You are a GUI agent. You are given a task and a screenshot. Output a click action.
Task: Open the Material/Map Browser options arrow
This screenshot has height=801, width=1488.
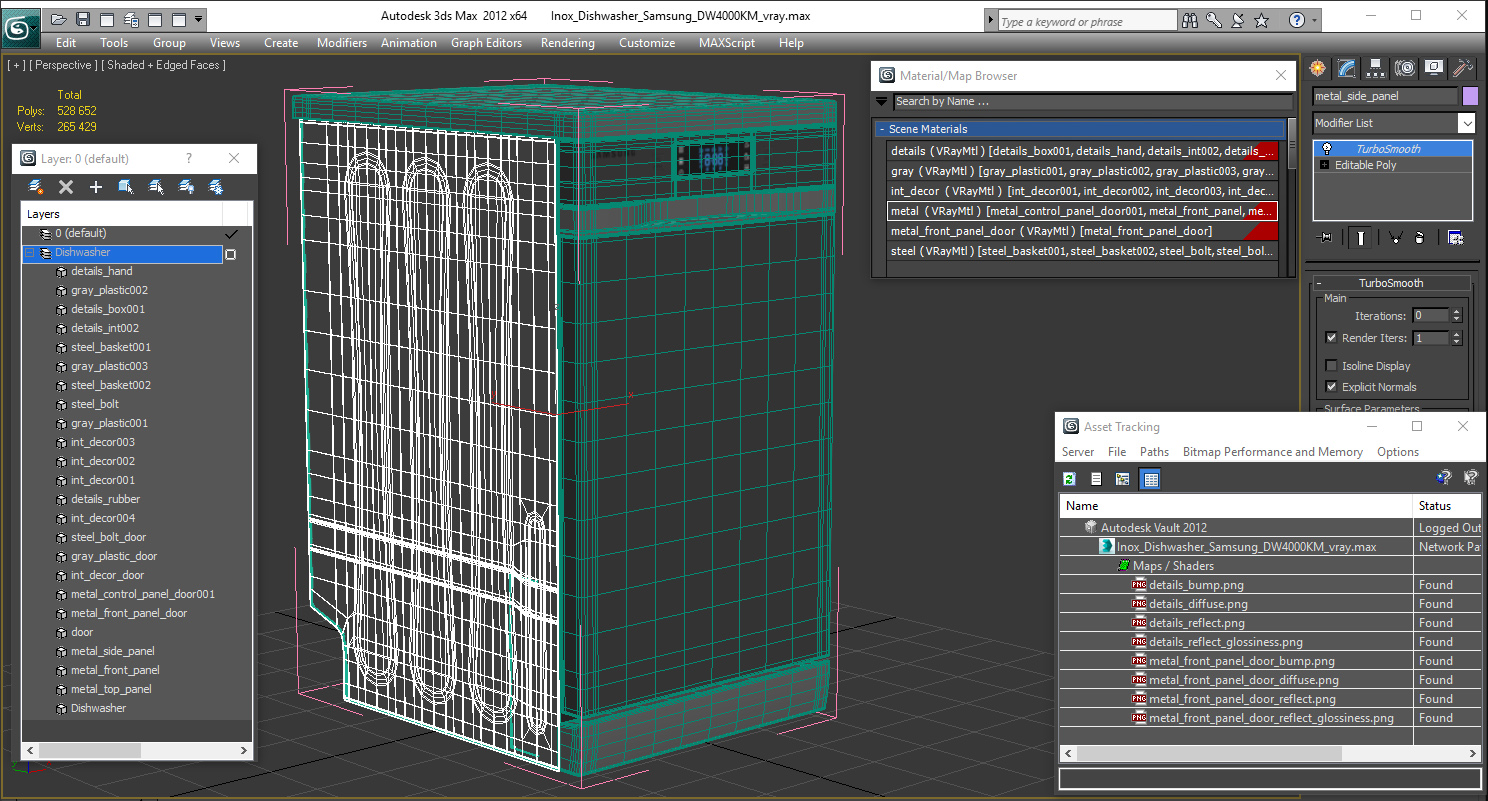coord(881,101)
